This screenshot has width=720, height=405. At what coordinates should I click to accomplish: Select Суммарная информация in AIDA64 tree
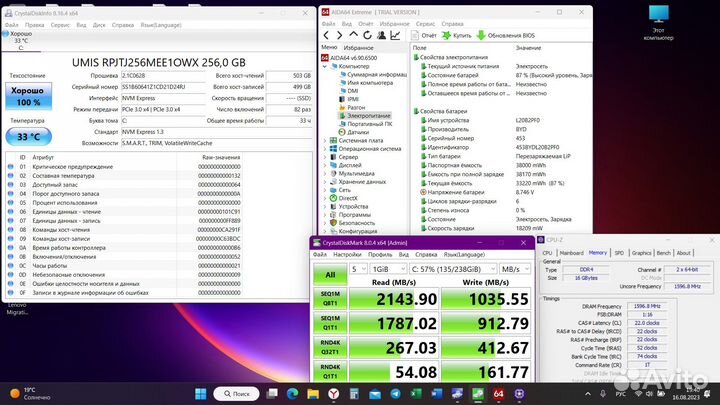pyautogui.click(x=373, y=74)
